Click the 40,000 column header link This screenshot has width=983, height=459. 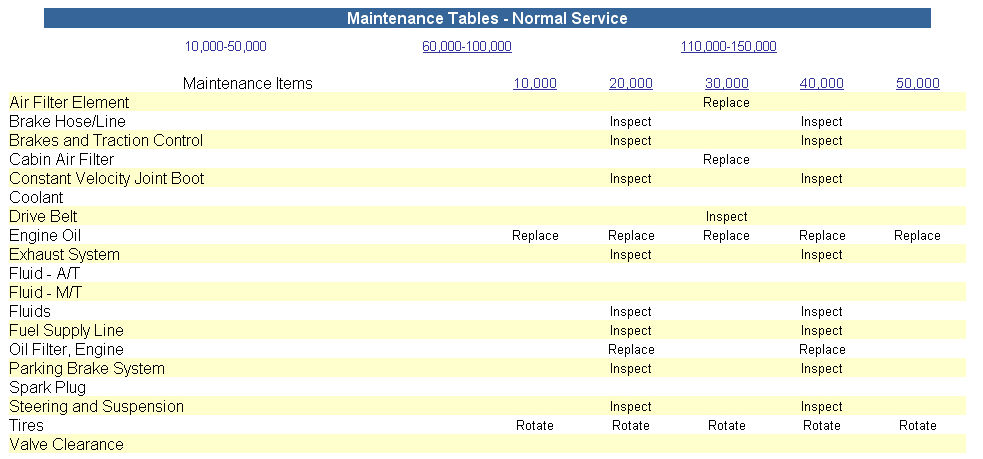click(x=822, y=83)
